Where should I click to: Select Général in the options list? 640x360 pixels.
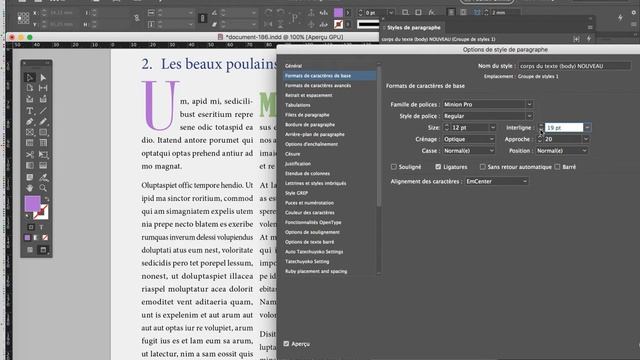coord(293,66)
